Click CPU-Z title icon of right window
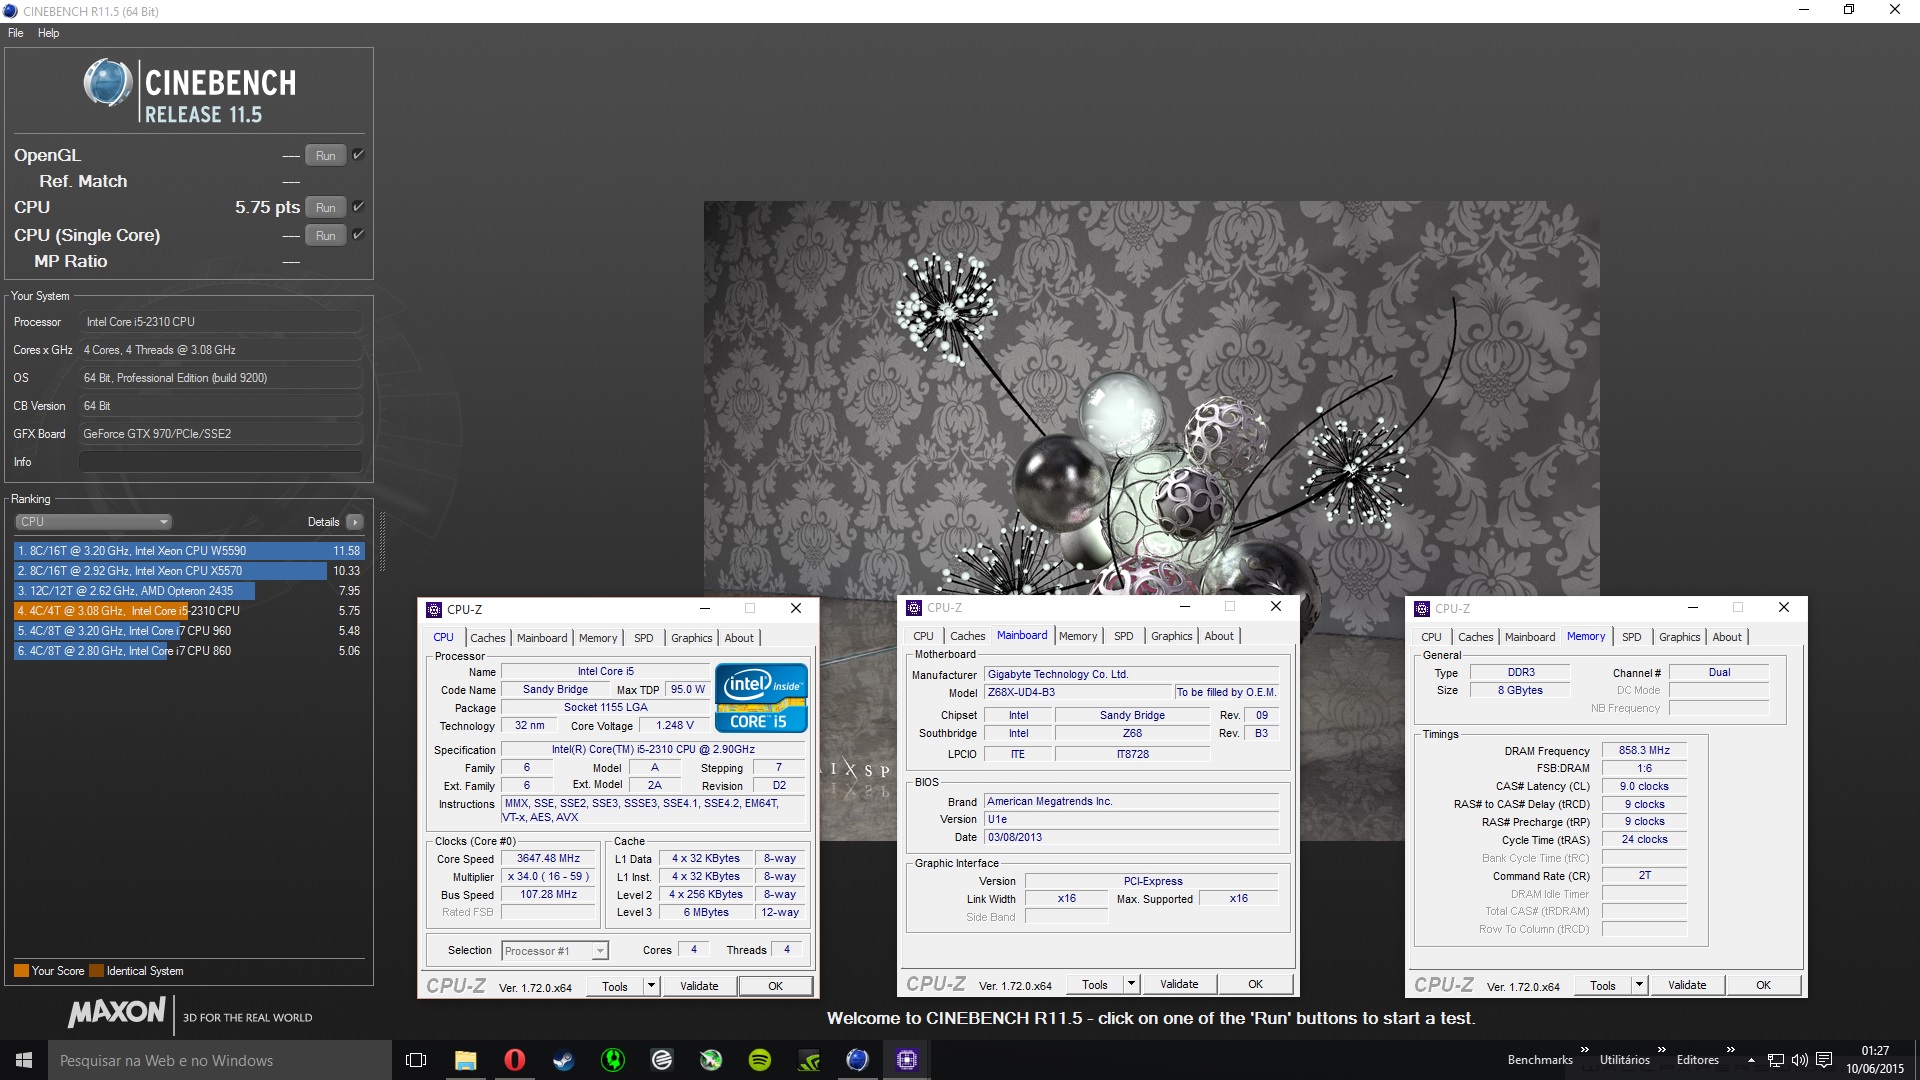 coord(1422,608)
